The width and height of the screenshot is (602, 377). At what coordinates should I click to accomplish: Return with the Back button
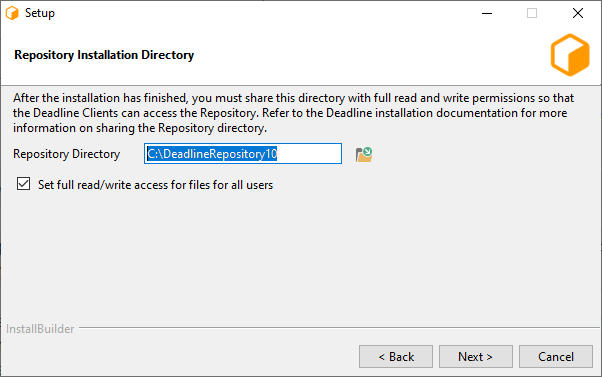click(x=396, y=356)
